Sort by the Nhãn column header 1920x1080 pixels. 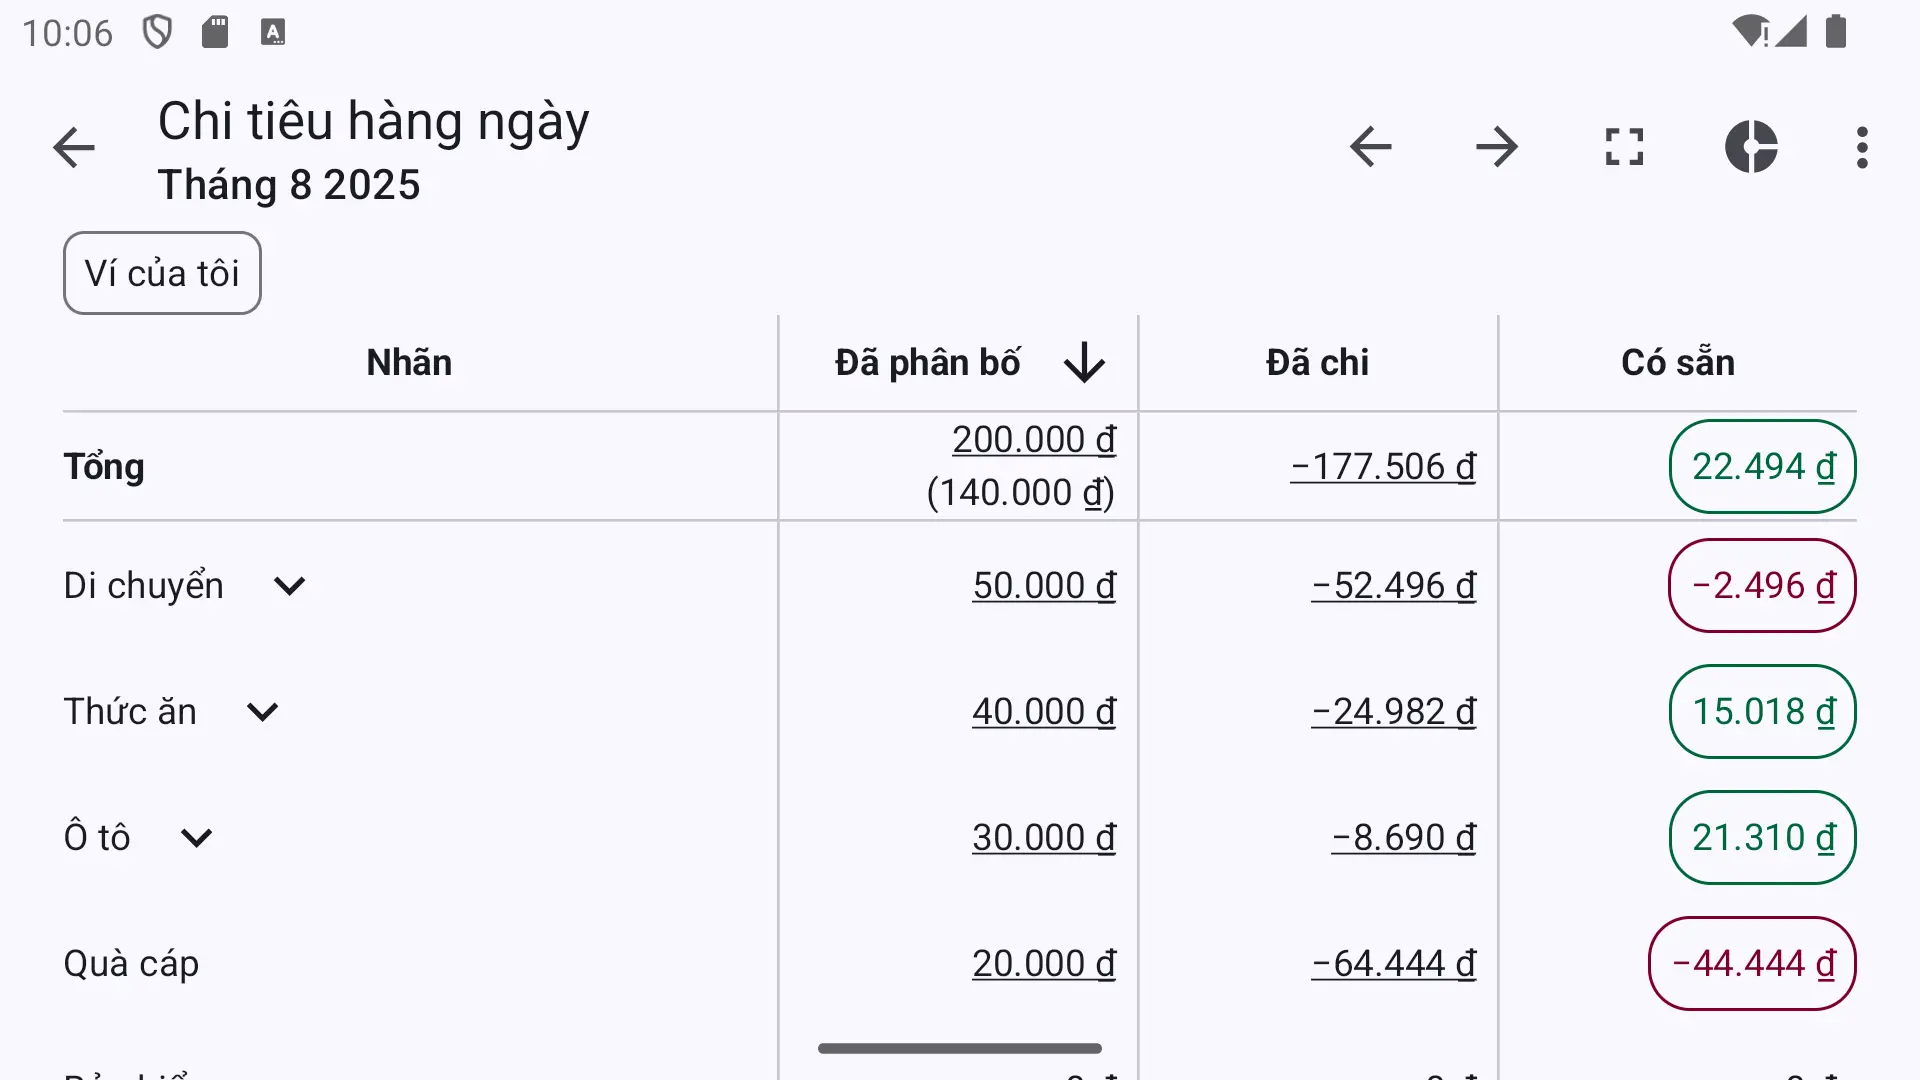[409, 362]
